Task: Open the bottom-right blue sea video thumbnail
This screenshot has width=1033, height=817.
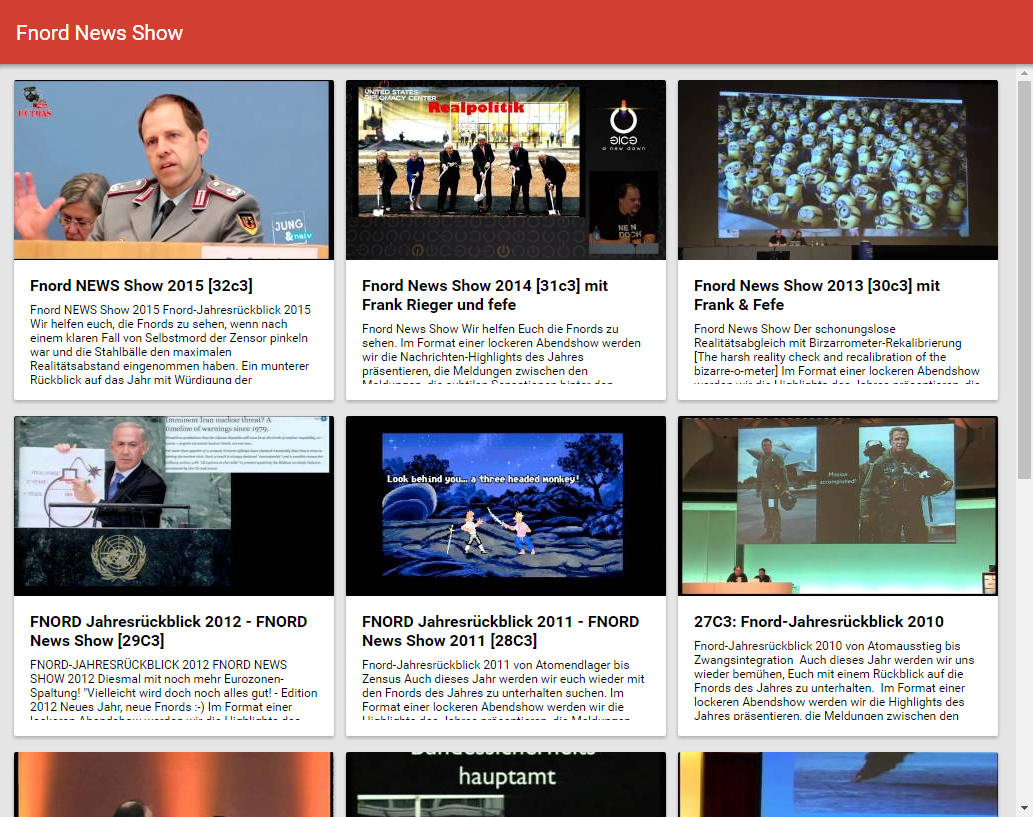Action: [x=838, y=785]
